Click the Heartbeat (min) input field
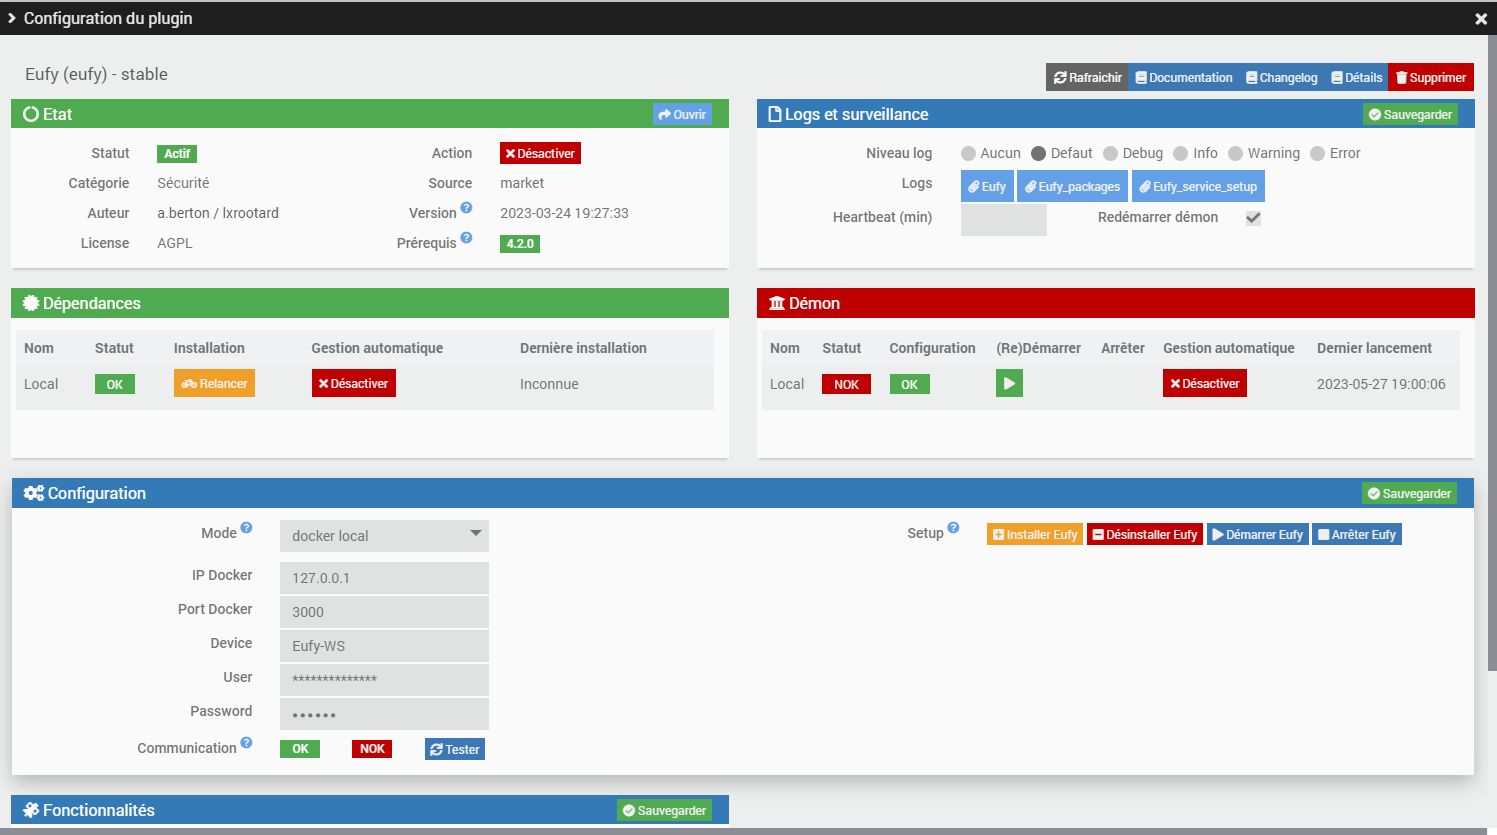The image size is (1497, 835). (1004, 220)
